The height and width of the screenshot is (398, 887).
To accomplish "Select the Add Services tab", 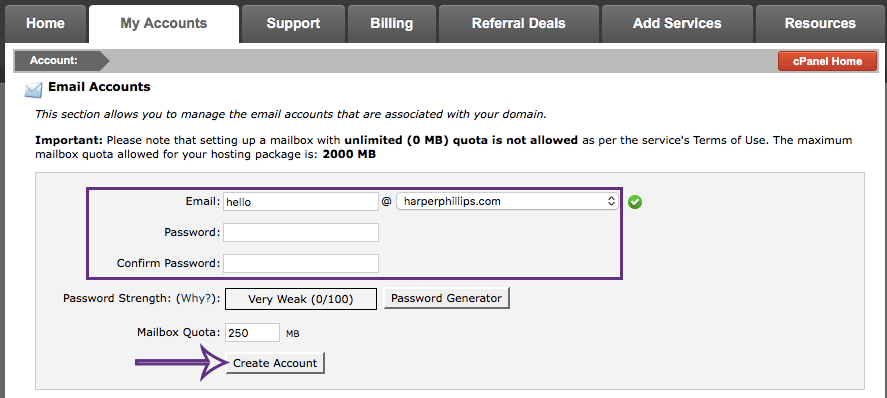I will [677, 24].
